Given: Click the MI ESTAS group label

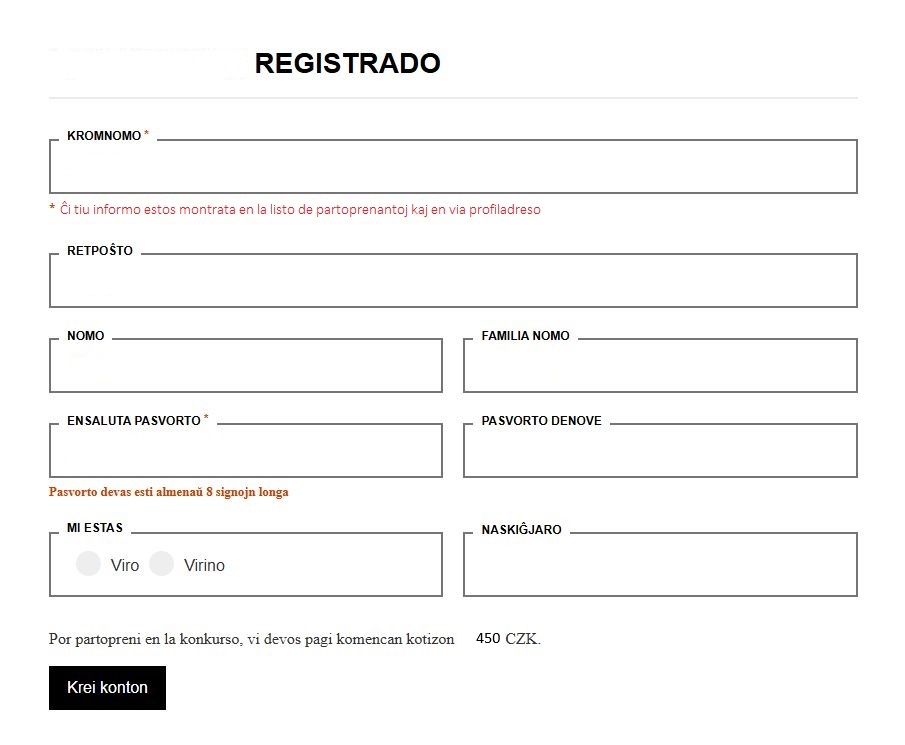Looking at the screenshot, I should point(95,528).
